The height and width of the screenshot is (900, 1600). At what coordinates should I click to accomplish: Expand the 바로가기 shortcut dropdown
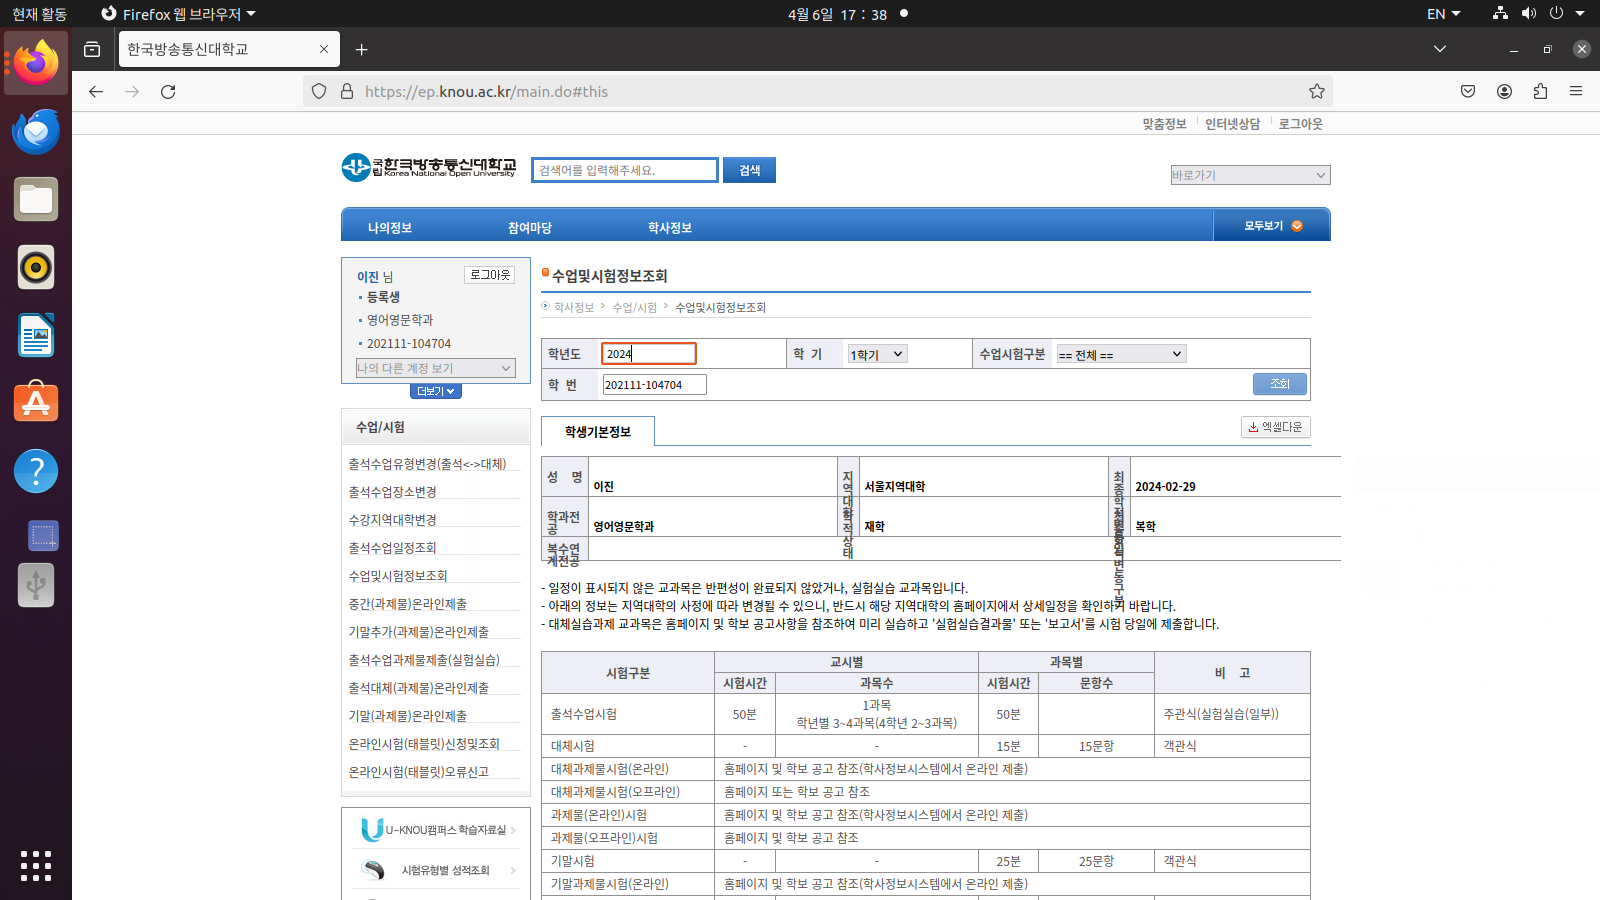[x=1249, y=175]
